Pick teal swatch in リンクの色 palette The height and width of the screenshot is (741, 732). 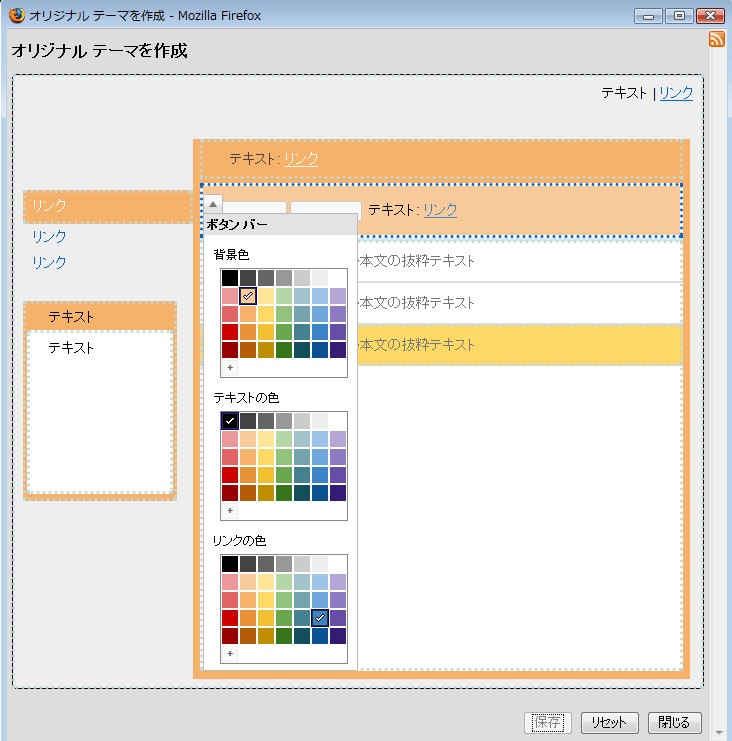coord(302,618)
